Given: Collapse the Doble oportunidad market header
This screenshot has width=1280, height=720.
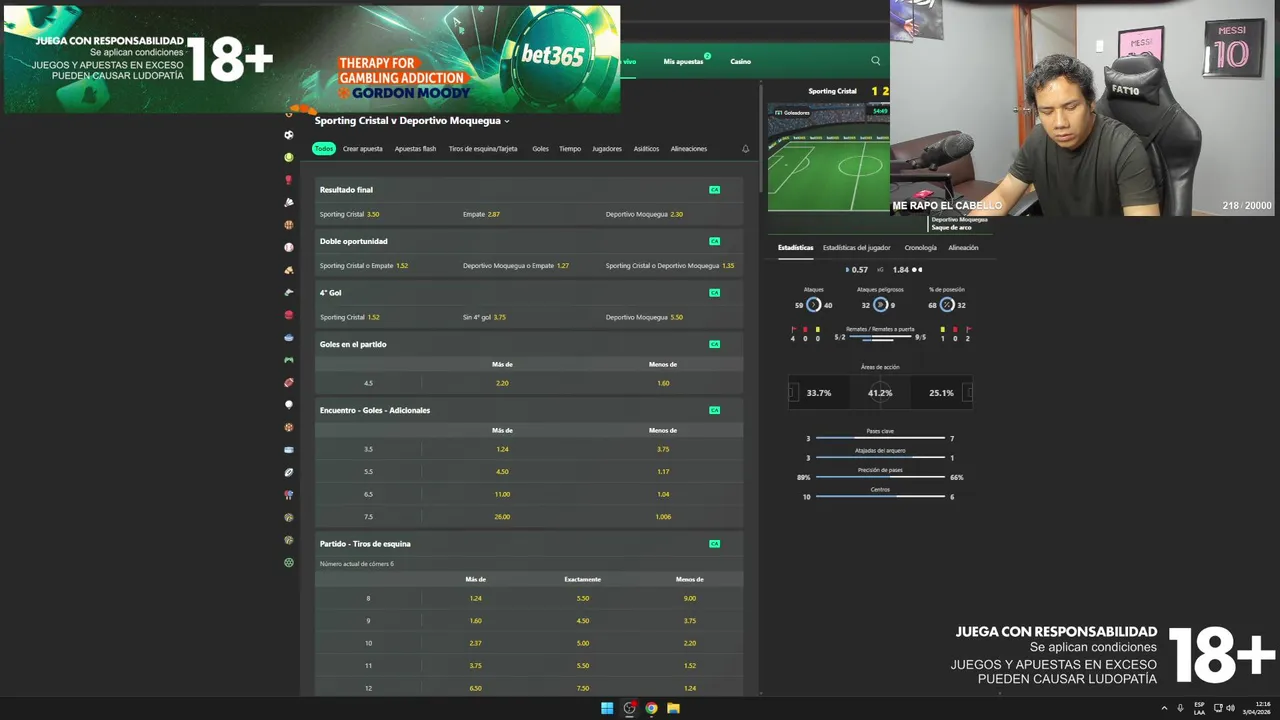Looking at the screenshot, I should (x=529, y=241).
